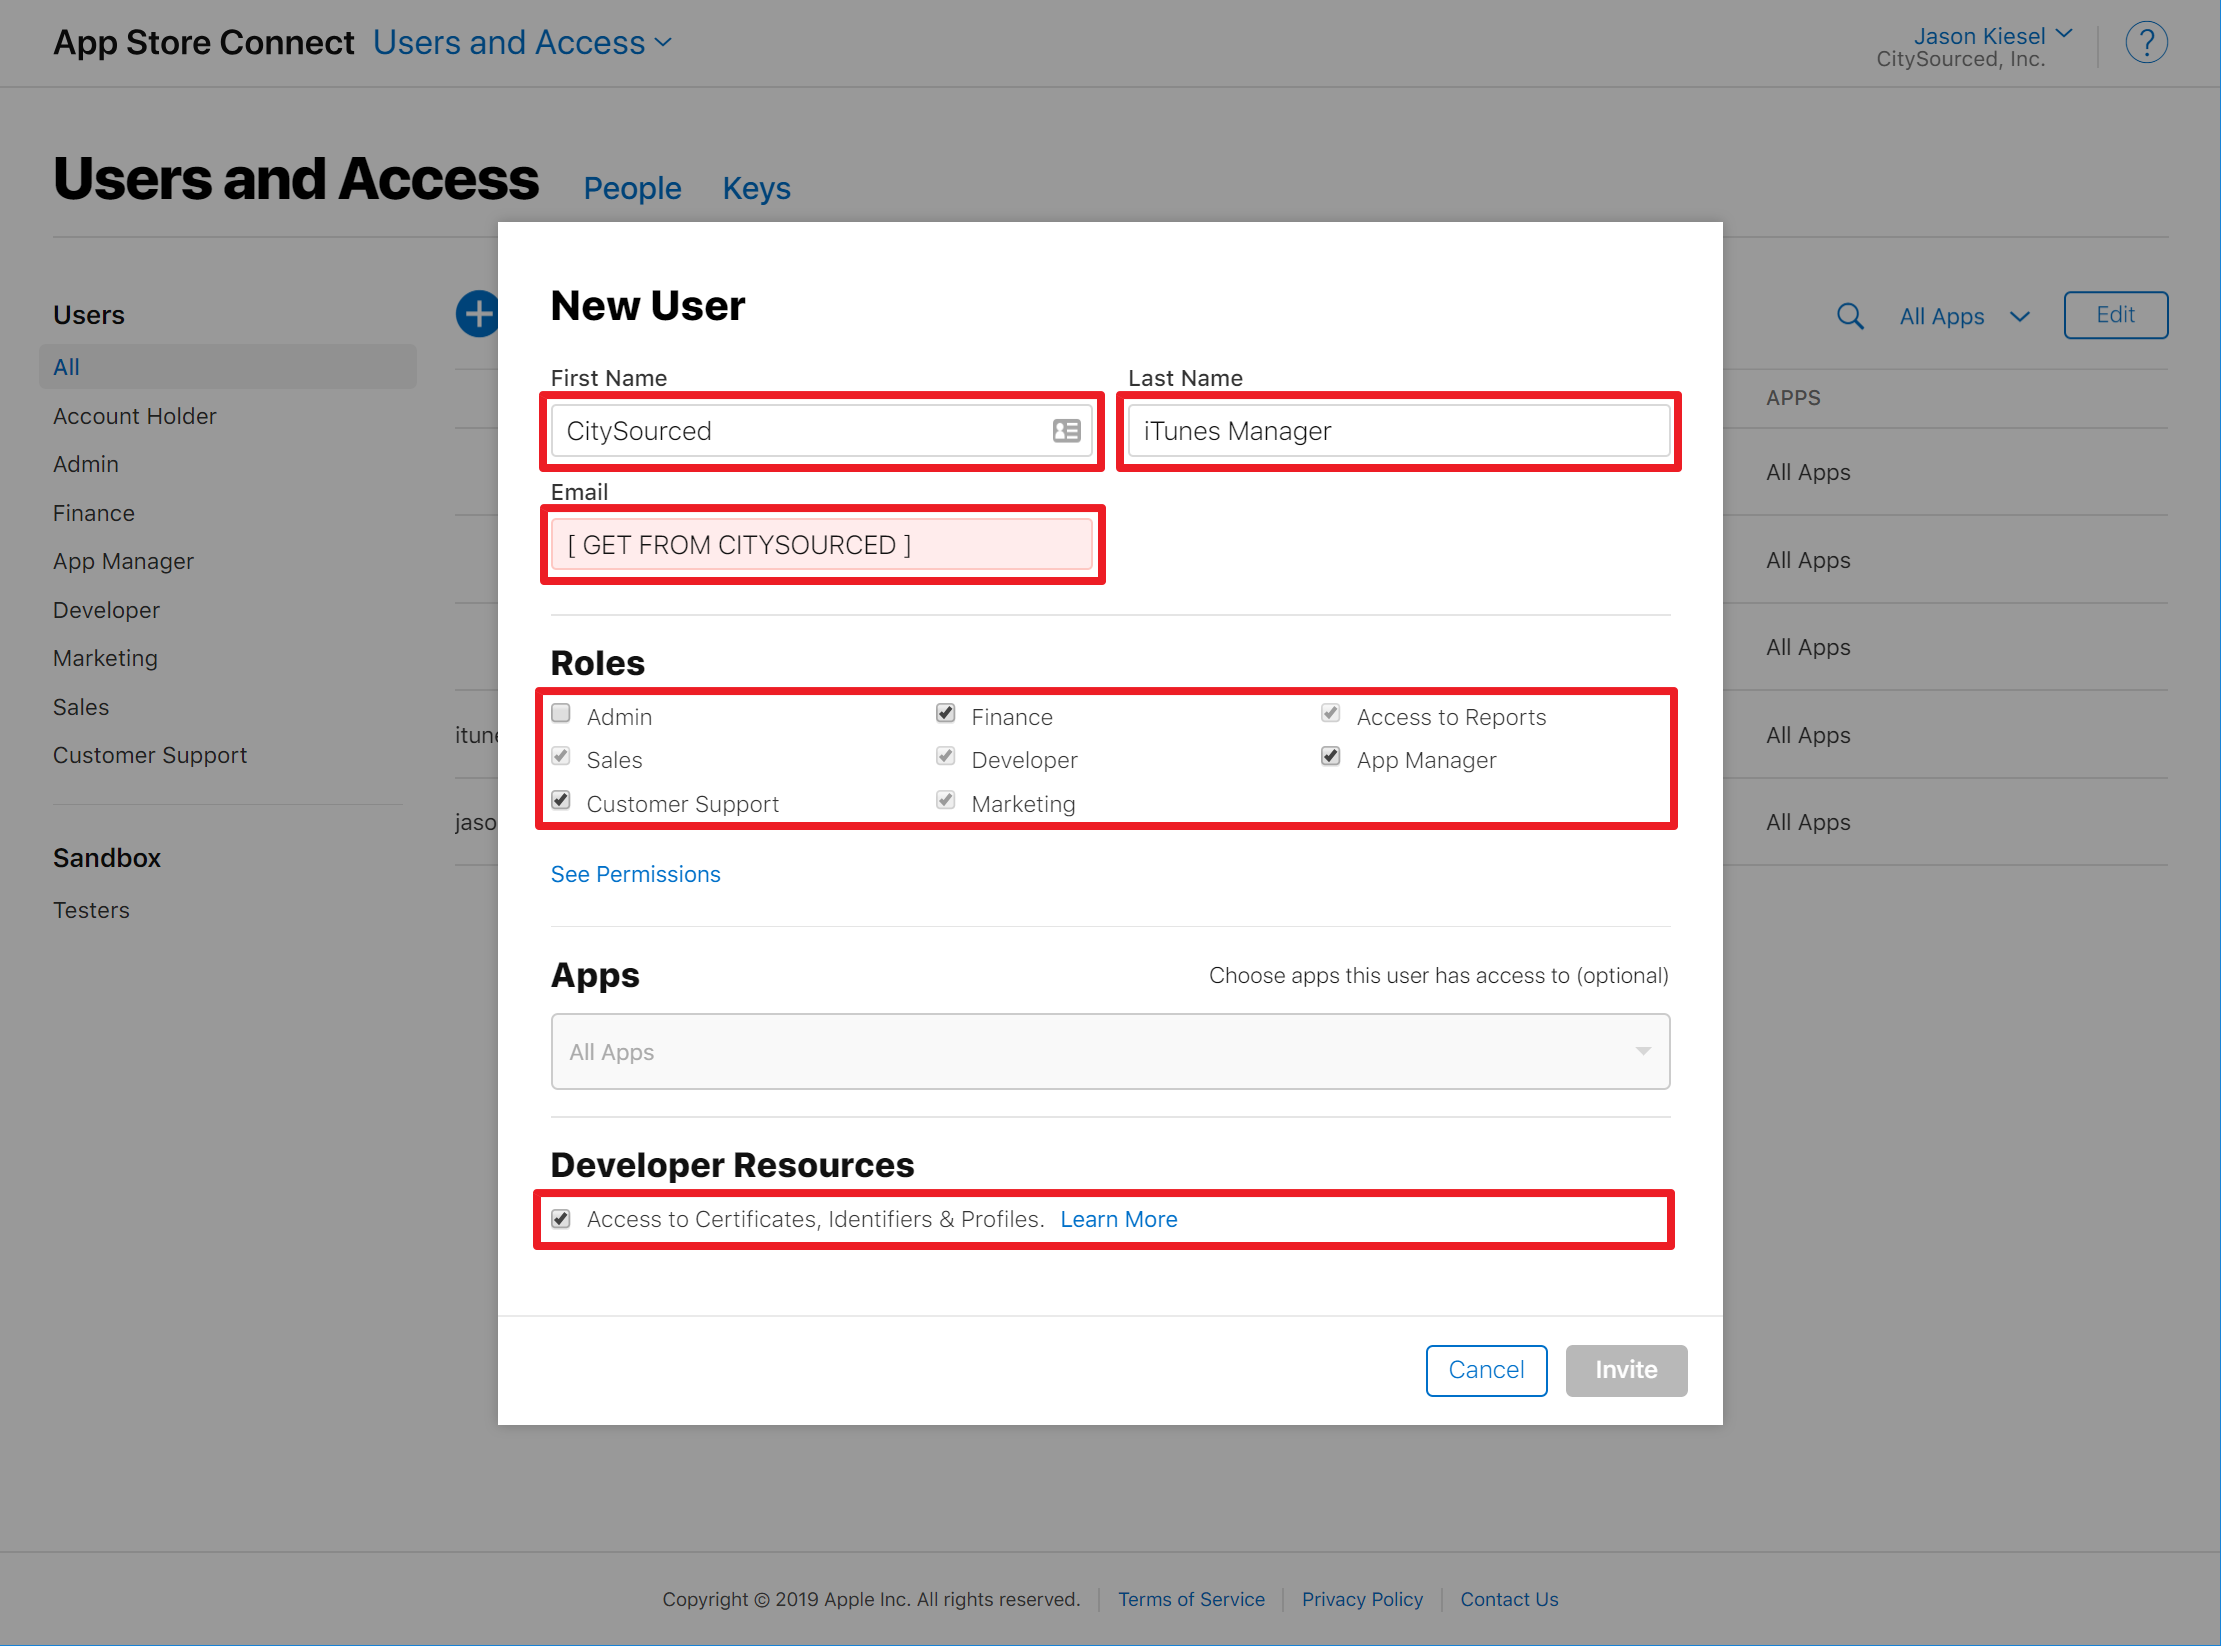
Task: Select Account Holder in sidebar
Action: click(135, 416)
